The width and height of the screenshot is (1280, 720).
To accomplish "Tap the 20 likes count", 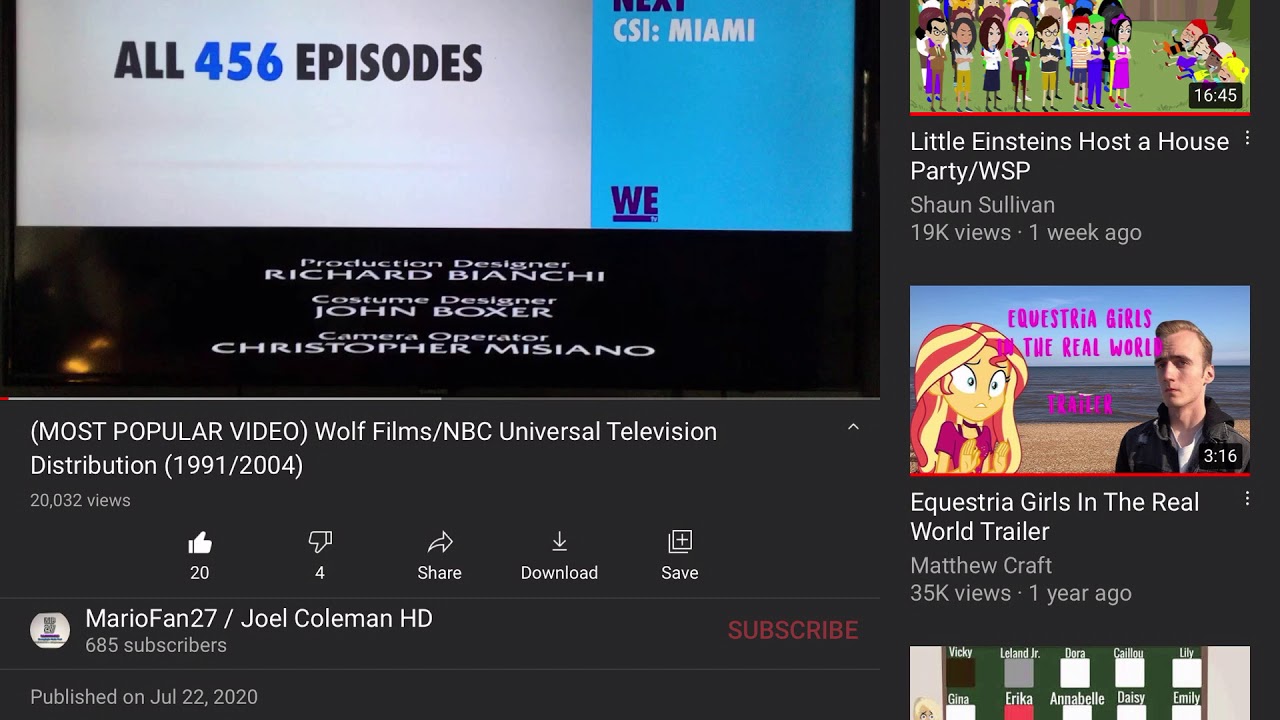I will tap(200, 573).
